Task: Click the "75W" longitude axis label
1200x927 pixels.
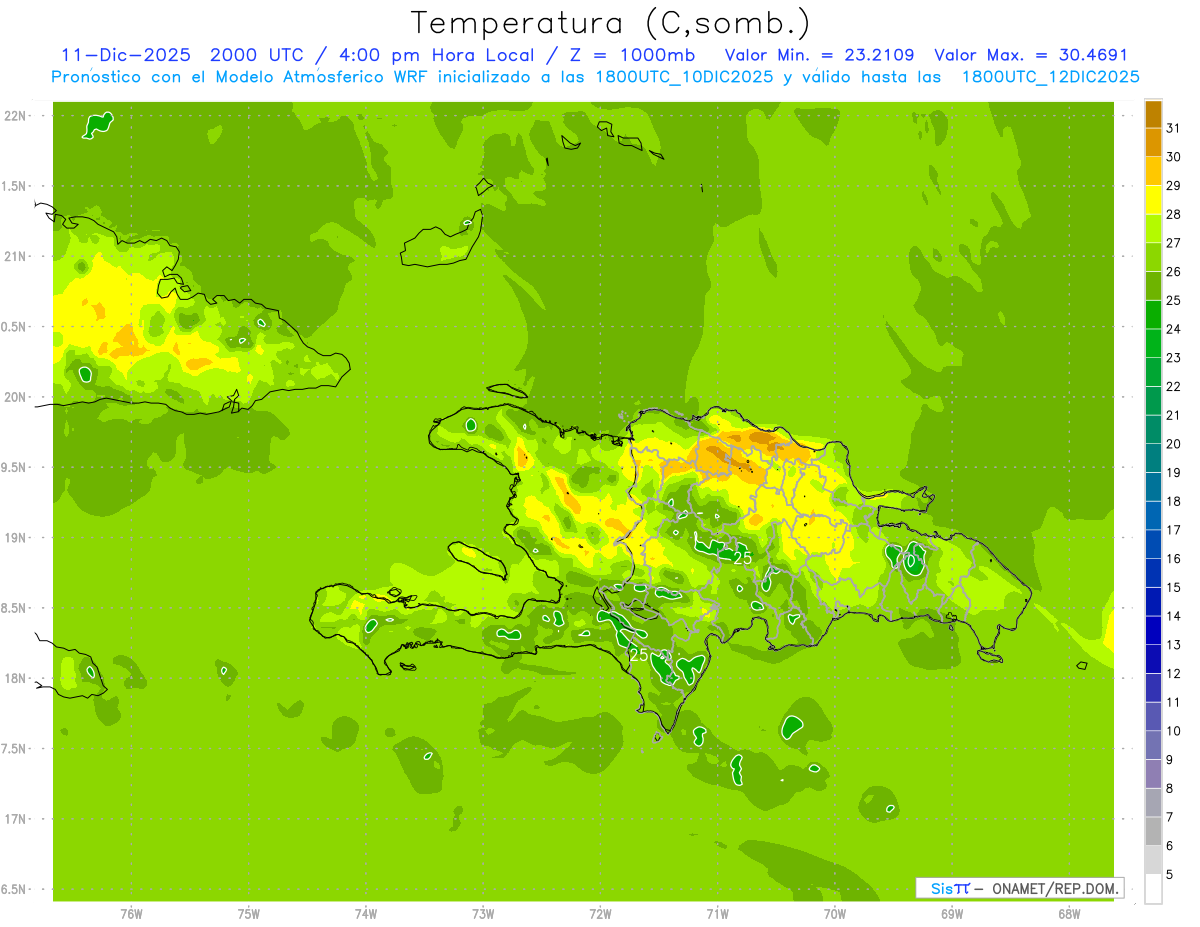Action: pyautogui.click(x=249, y=914)
